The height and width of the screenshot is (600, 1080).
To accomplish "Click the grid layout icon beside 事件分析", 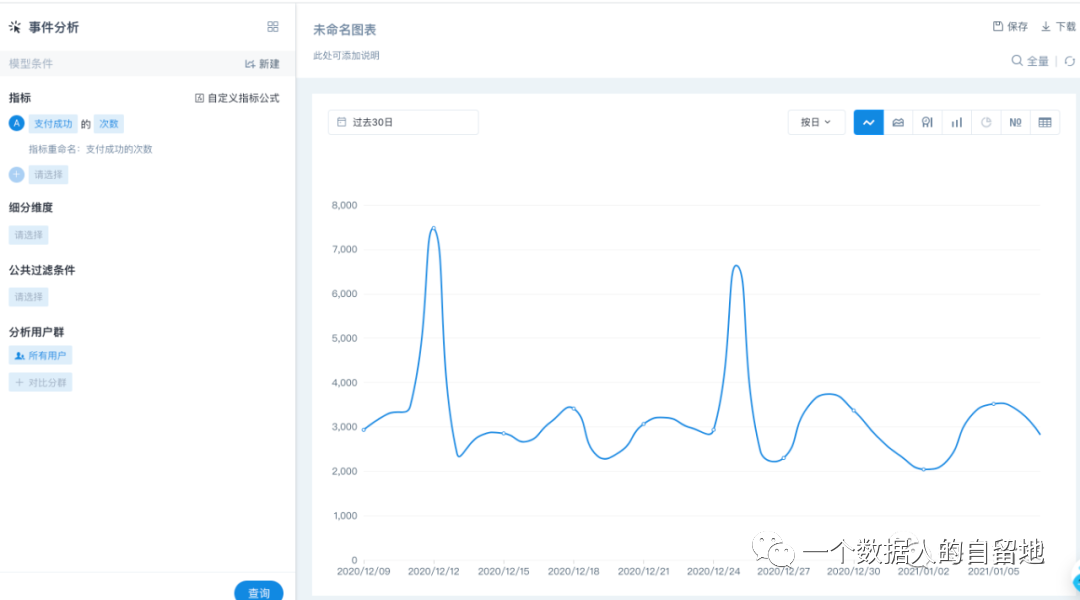I will (273, 27).
